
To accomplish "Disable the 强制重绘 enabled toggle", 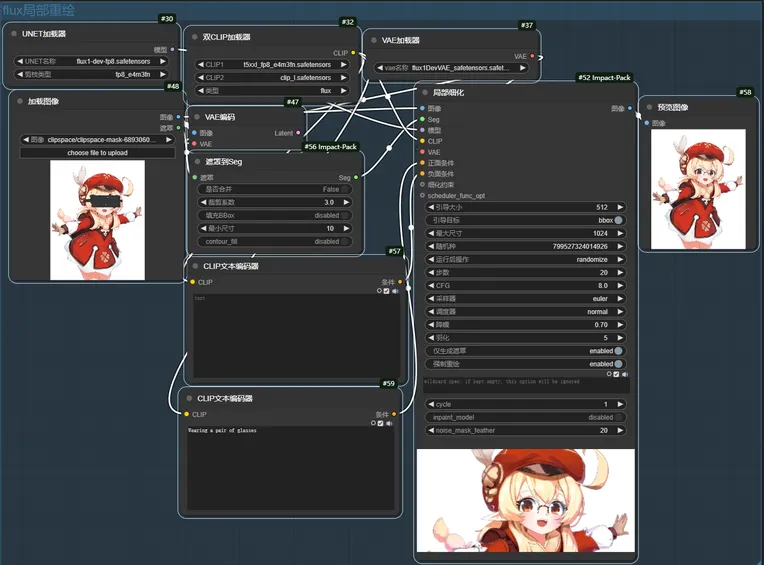I will pos(619,364).
